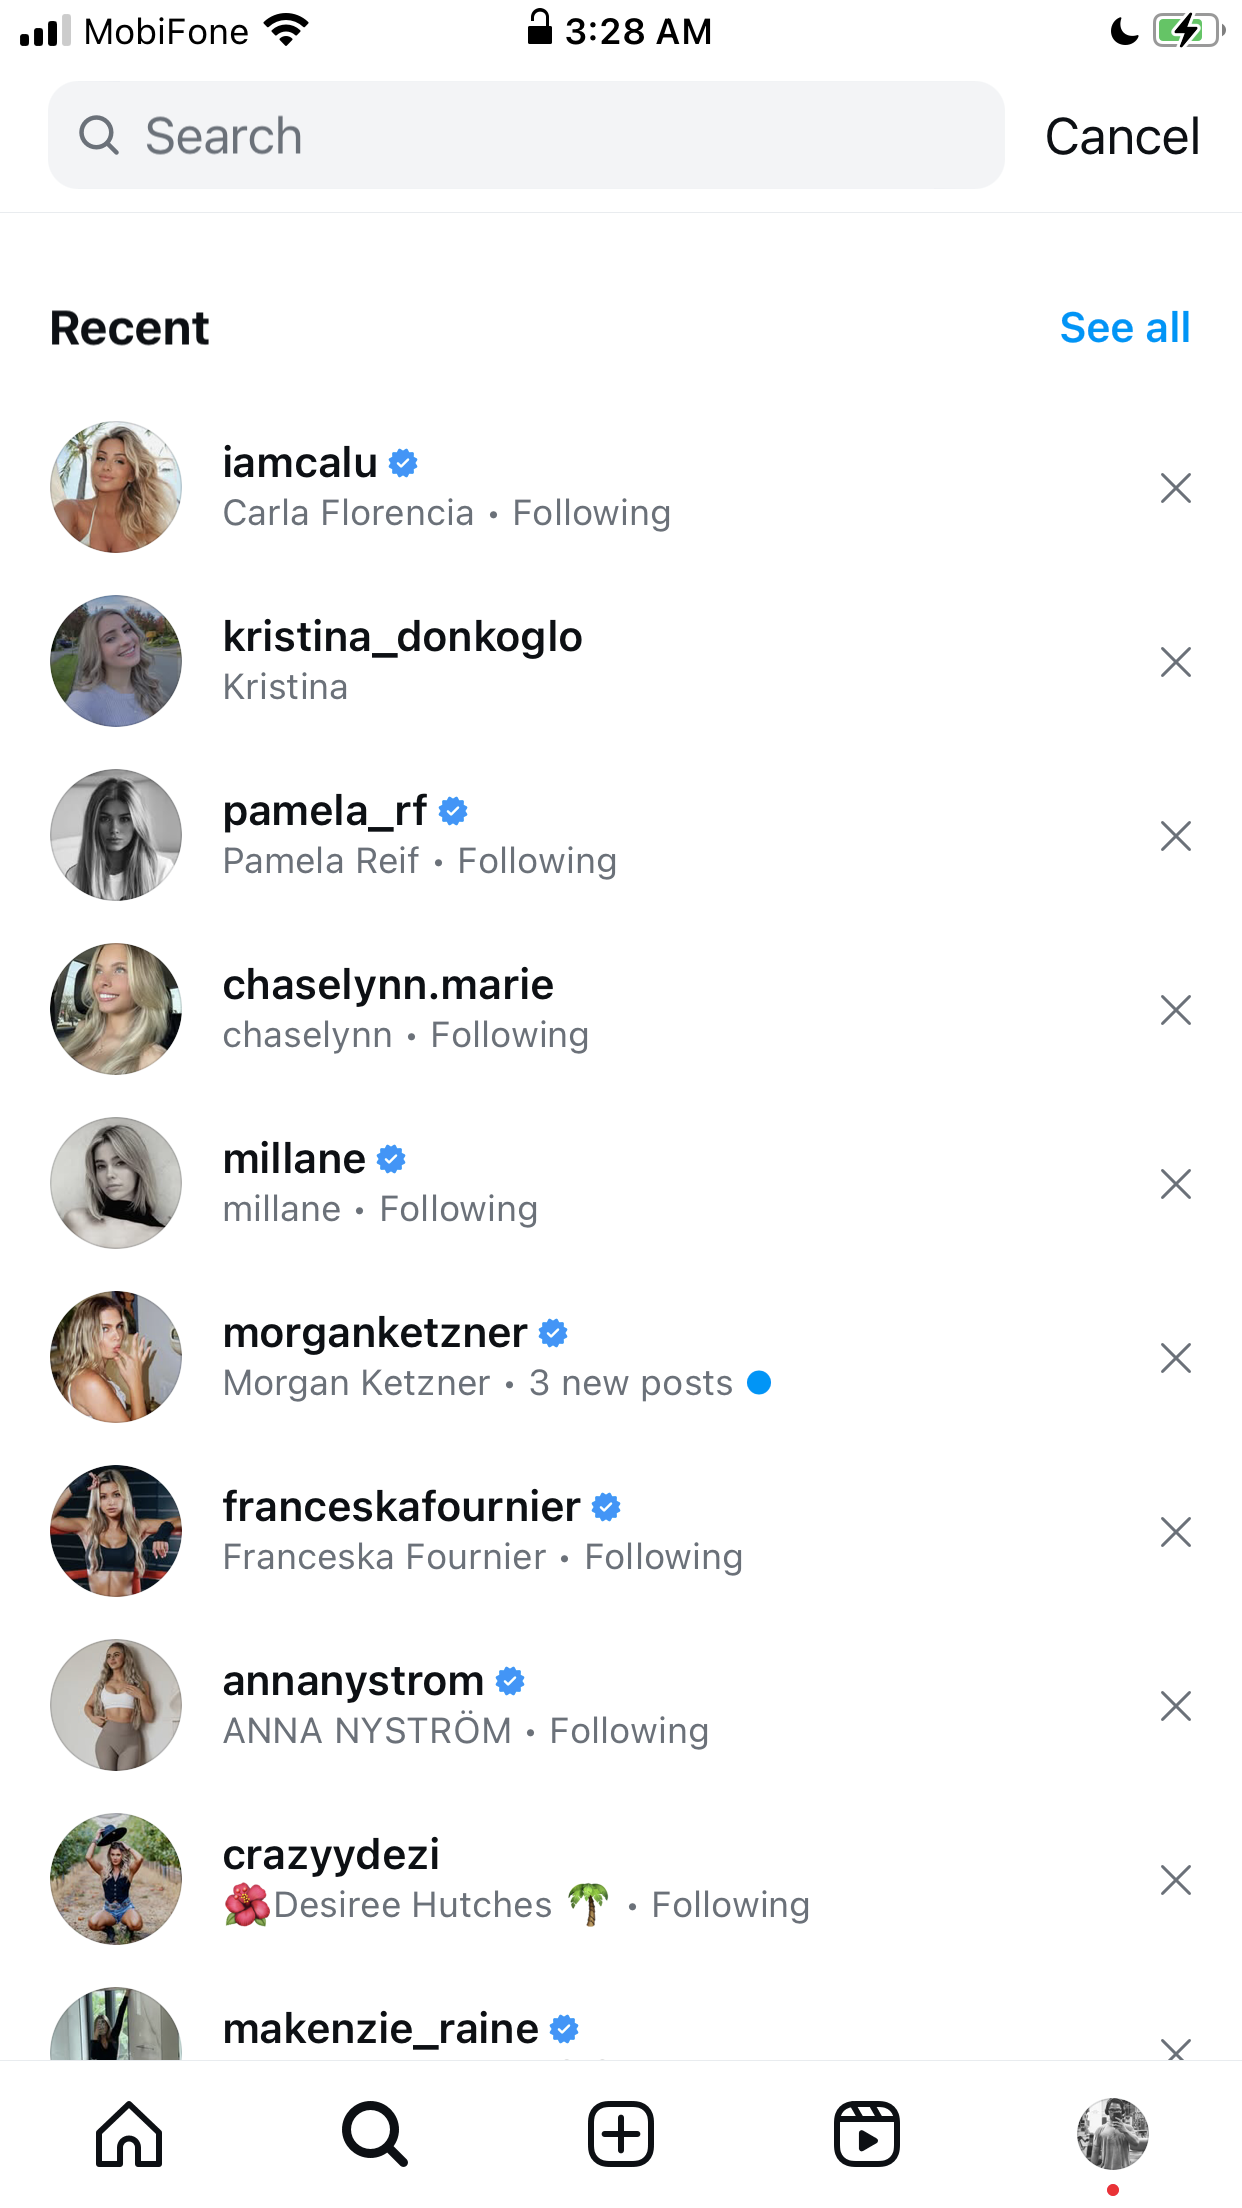
Task: Tap the Search magnifier tab icon
Action: (x=374, y=2134)
